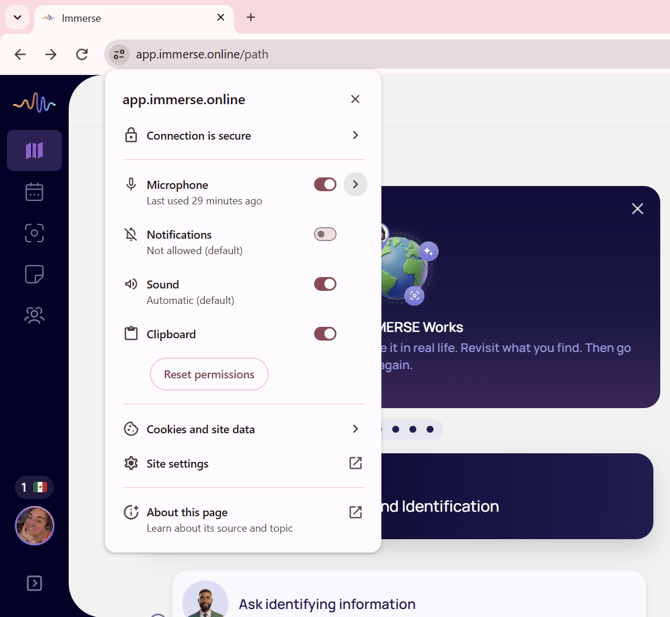Open the tab search dropdown
The height and width of the screenshot is (617, 670).
click(17, 17)
